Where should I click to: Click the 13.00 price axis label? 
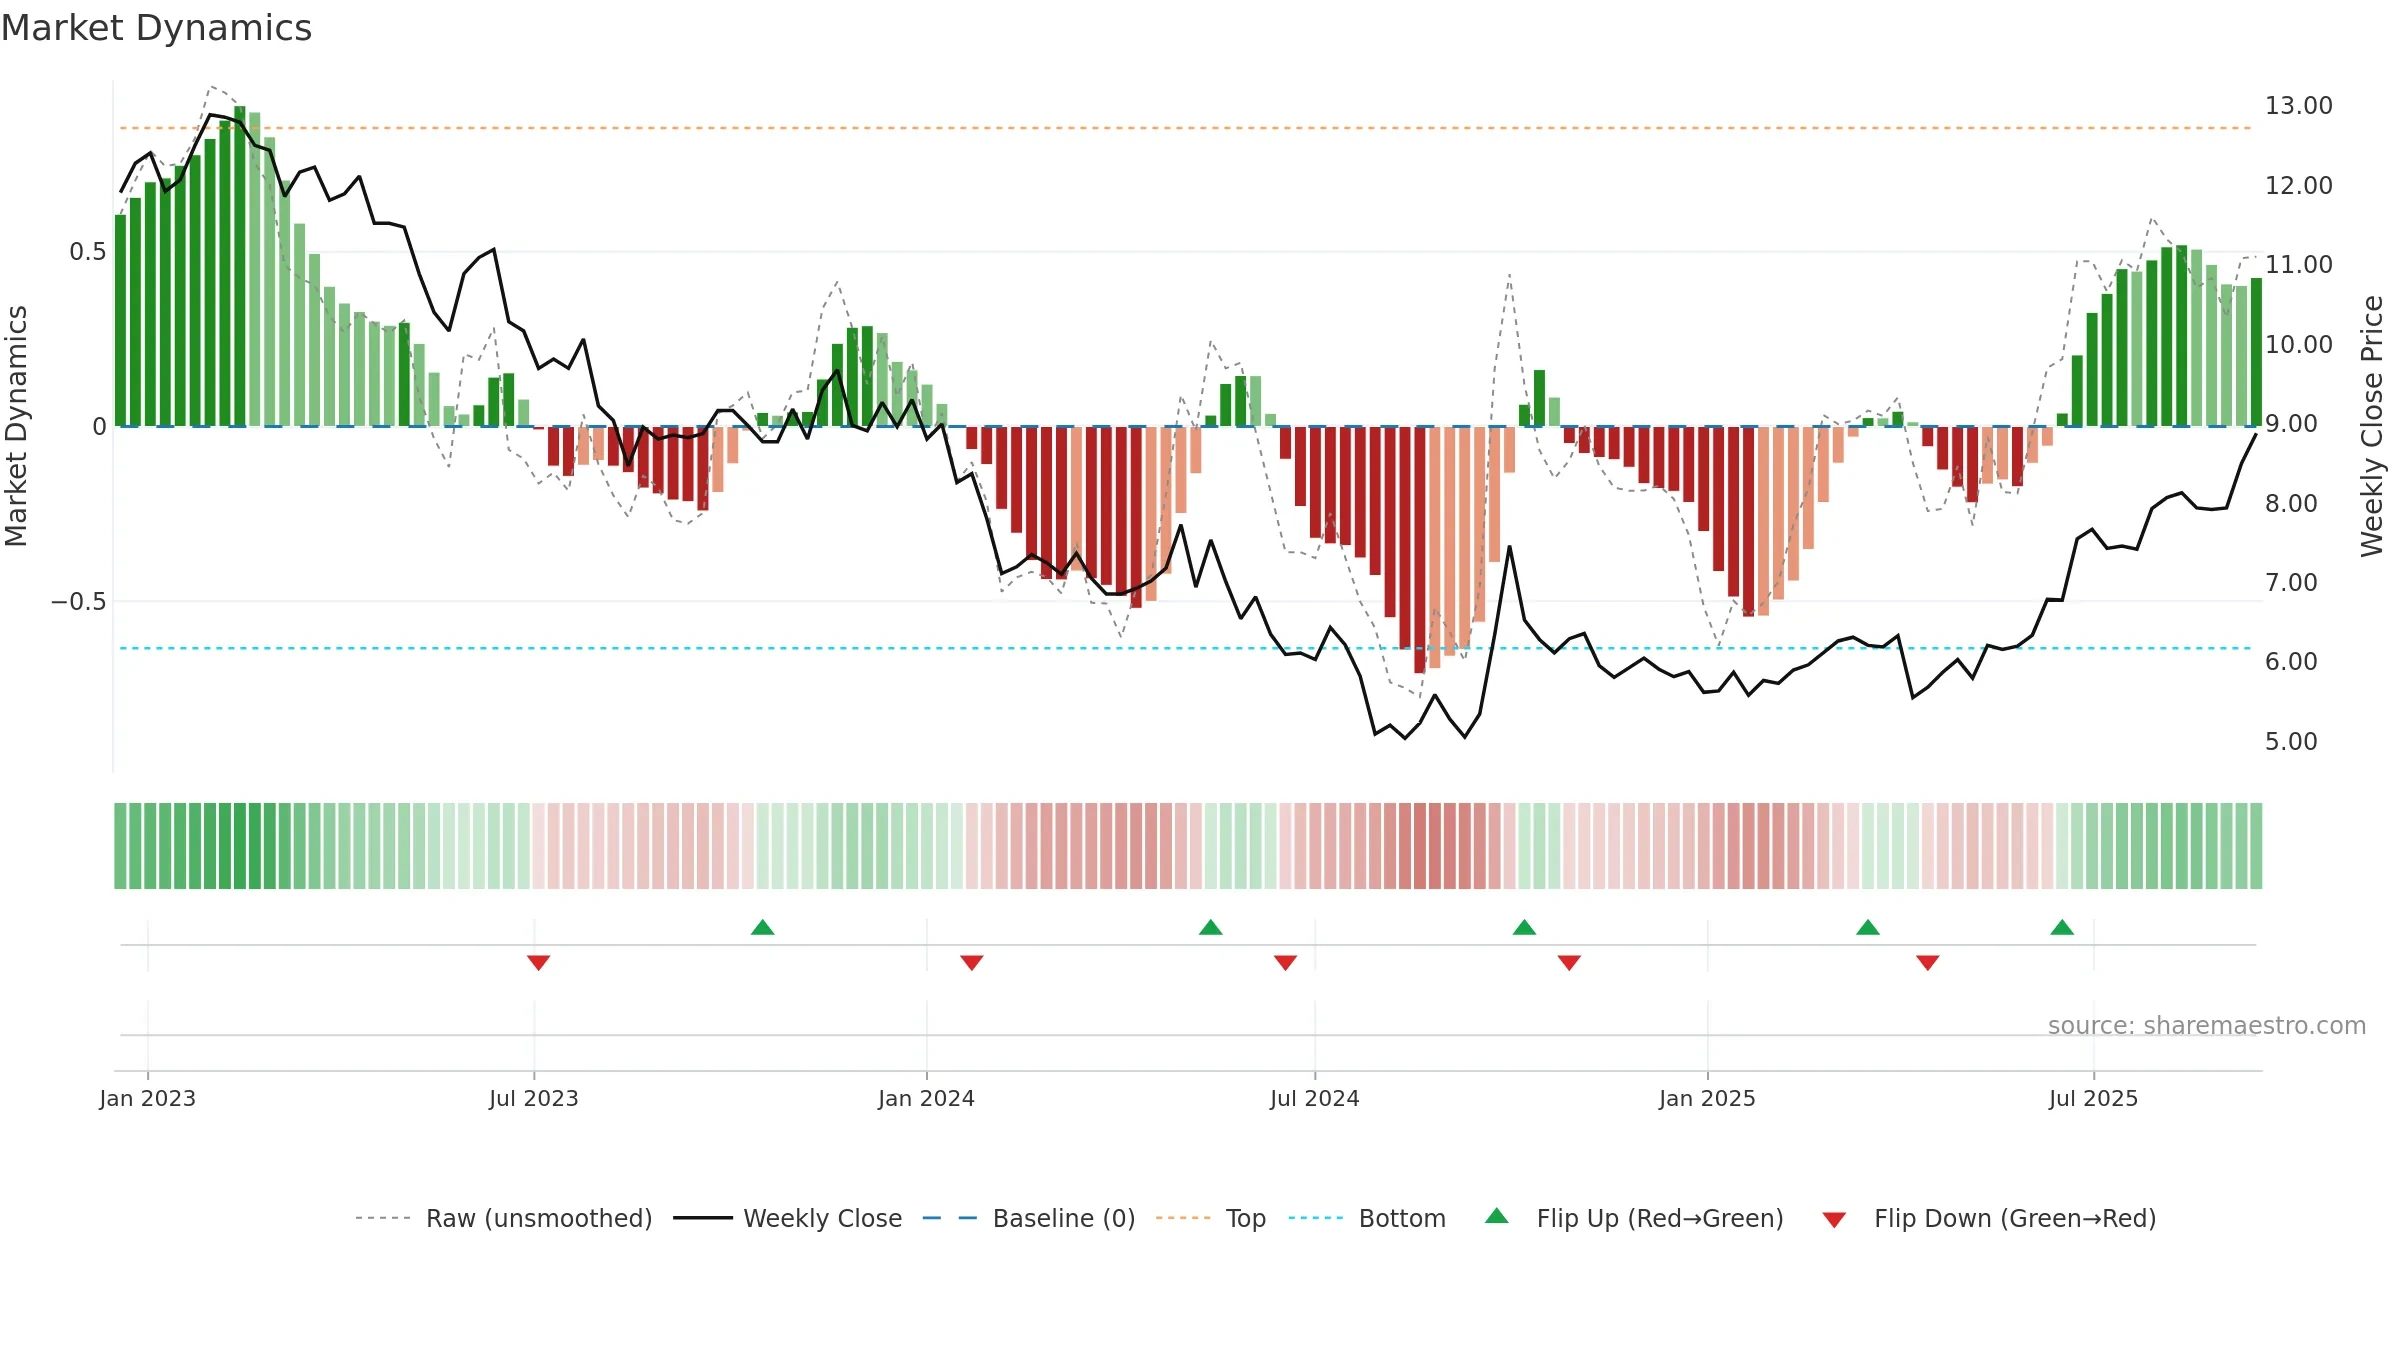pos(2299,106)
